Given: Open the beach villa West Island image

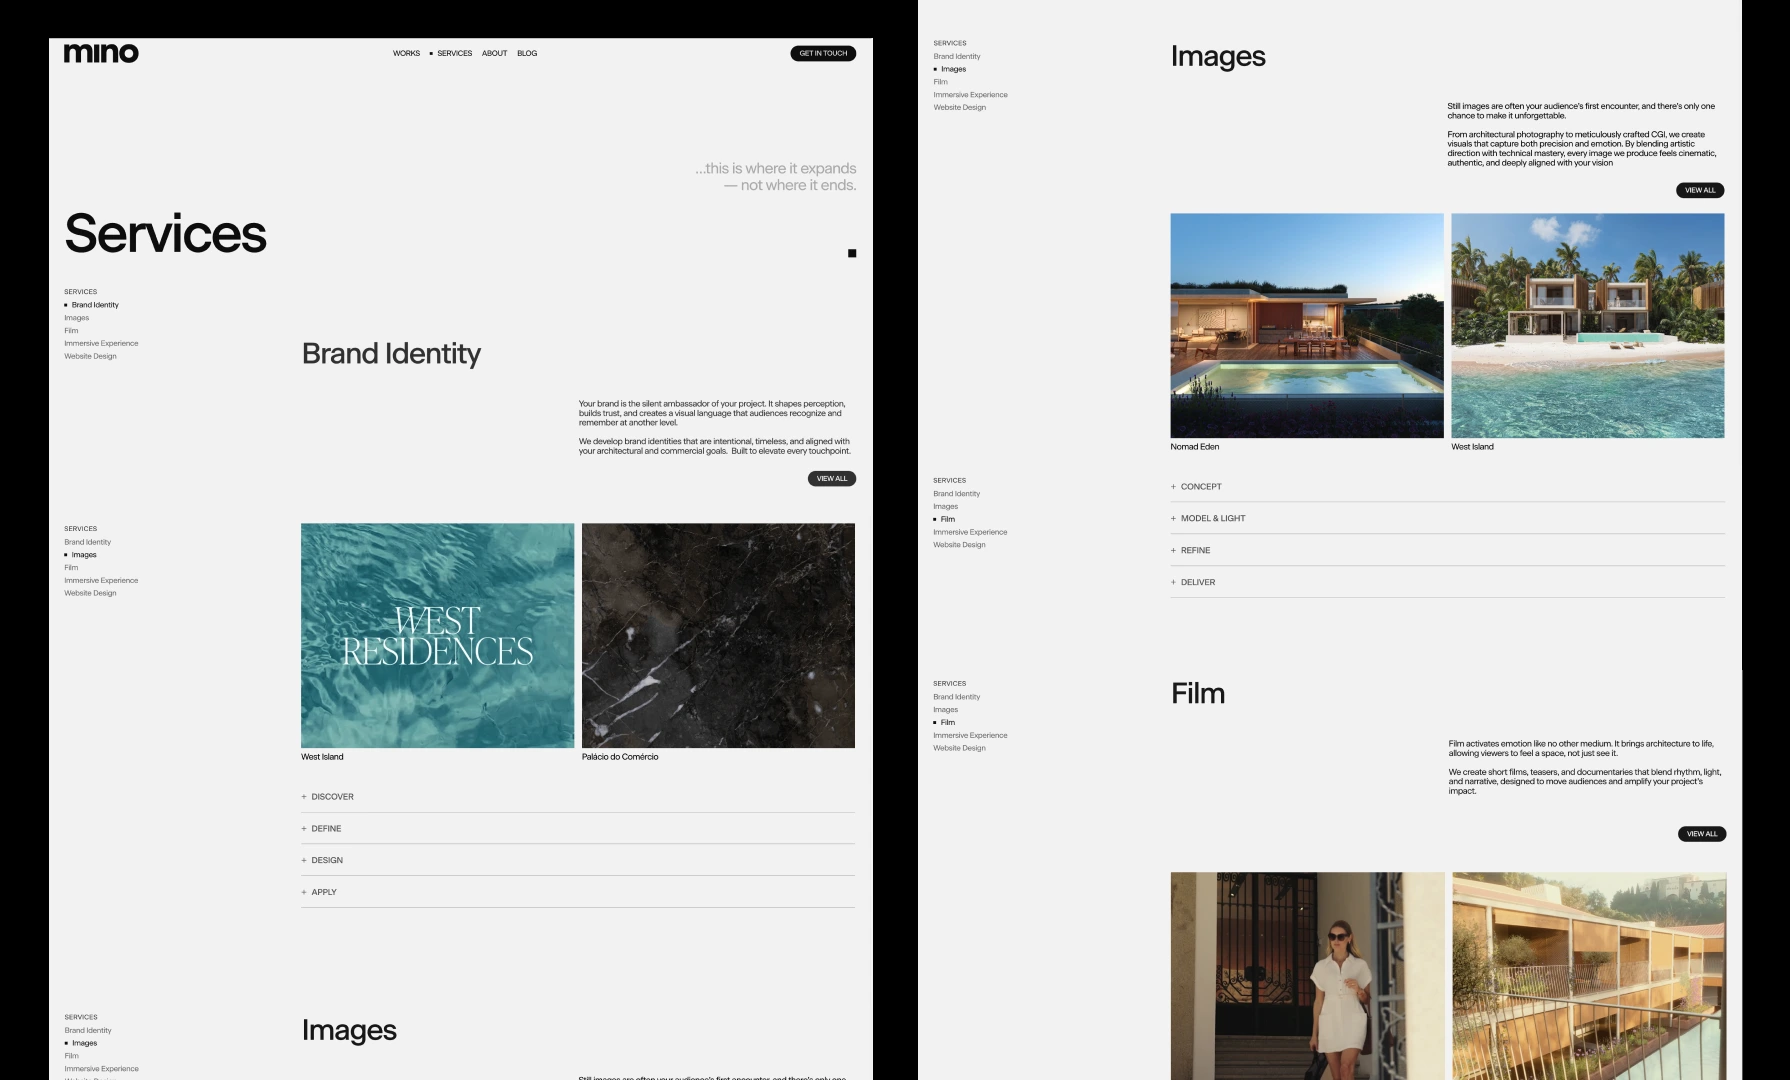Looking at the screenshot, I should pyautogui.click(x=1588, y=325).
